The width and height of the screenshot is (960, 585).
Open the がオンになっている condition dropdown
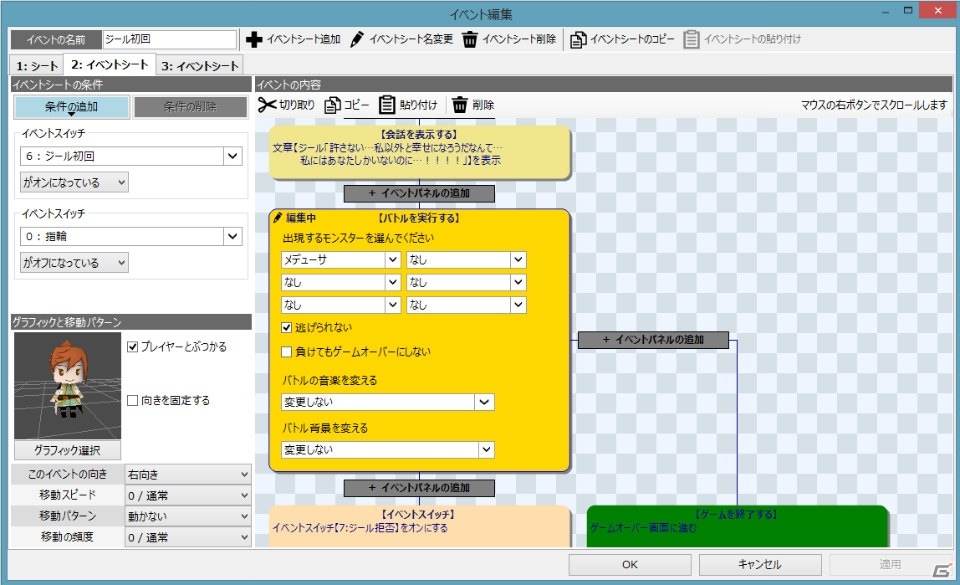pos(74,182)
